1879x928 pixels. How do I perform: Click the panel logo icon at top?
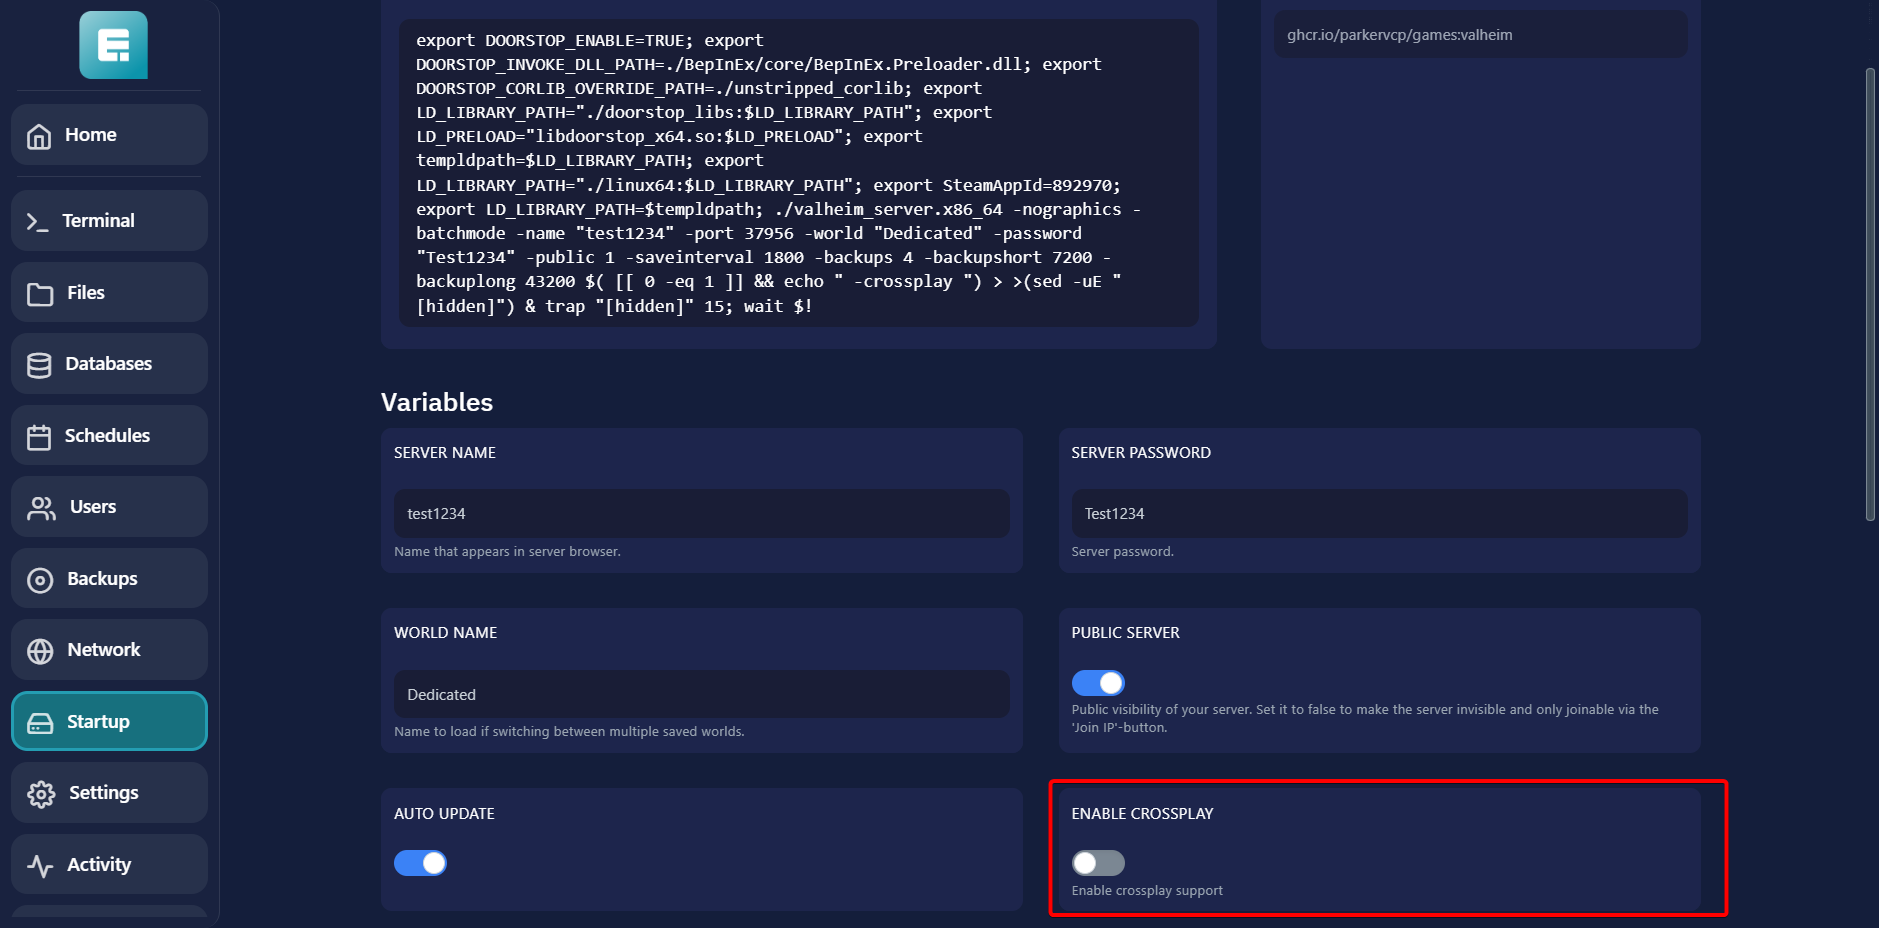113,45
